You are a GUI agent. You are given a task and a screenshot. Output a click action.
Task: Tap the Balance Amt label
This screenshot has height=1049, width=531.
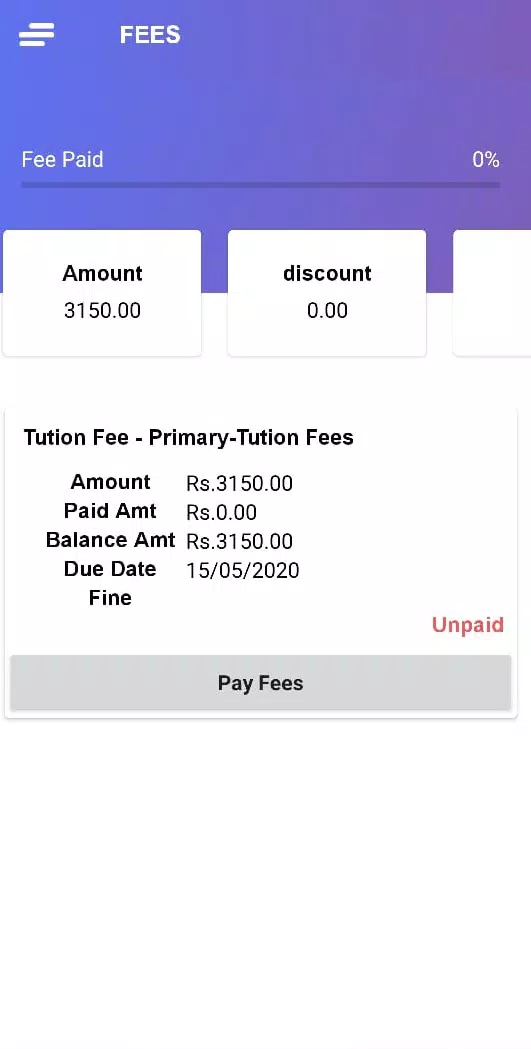(110, 540)
